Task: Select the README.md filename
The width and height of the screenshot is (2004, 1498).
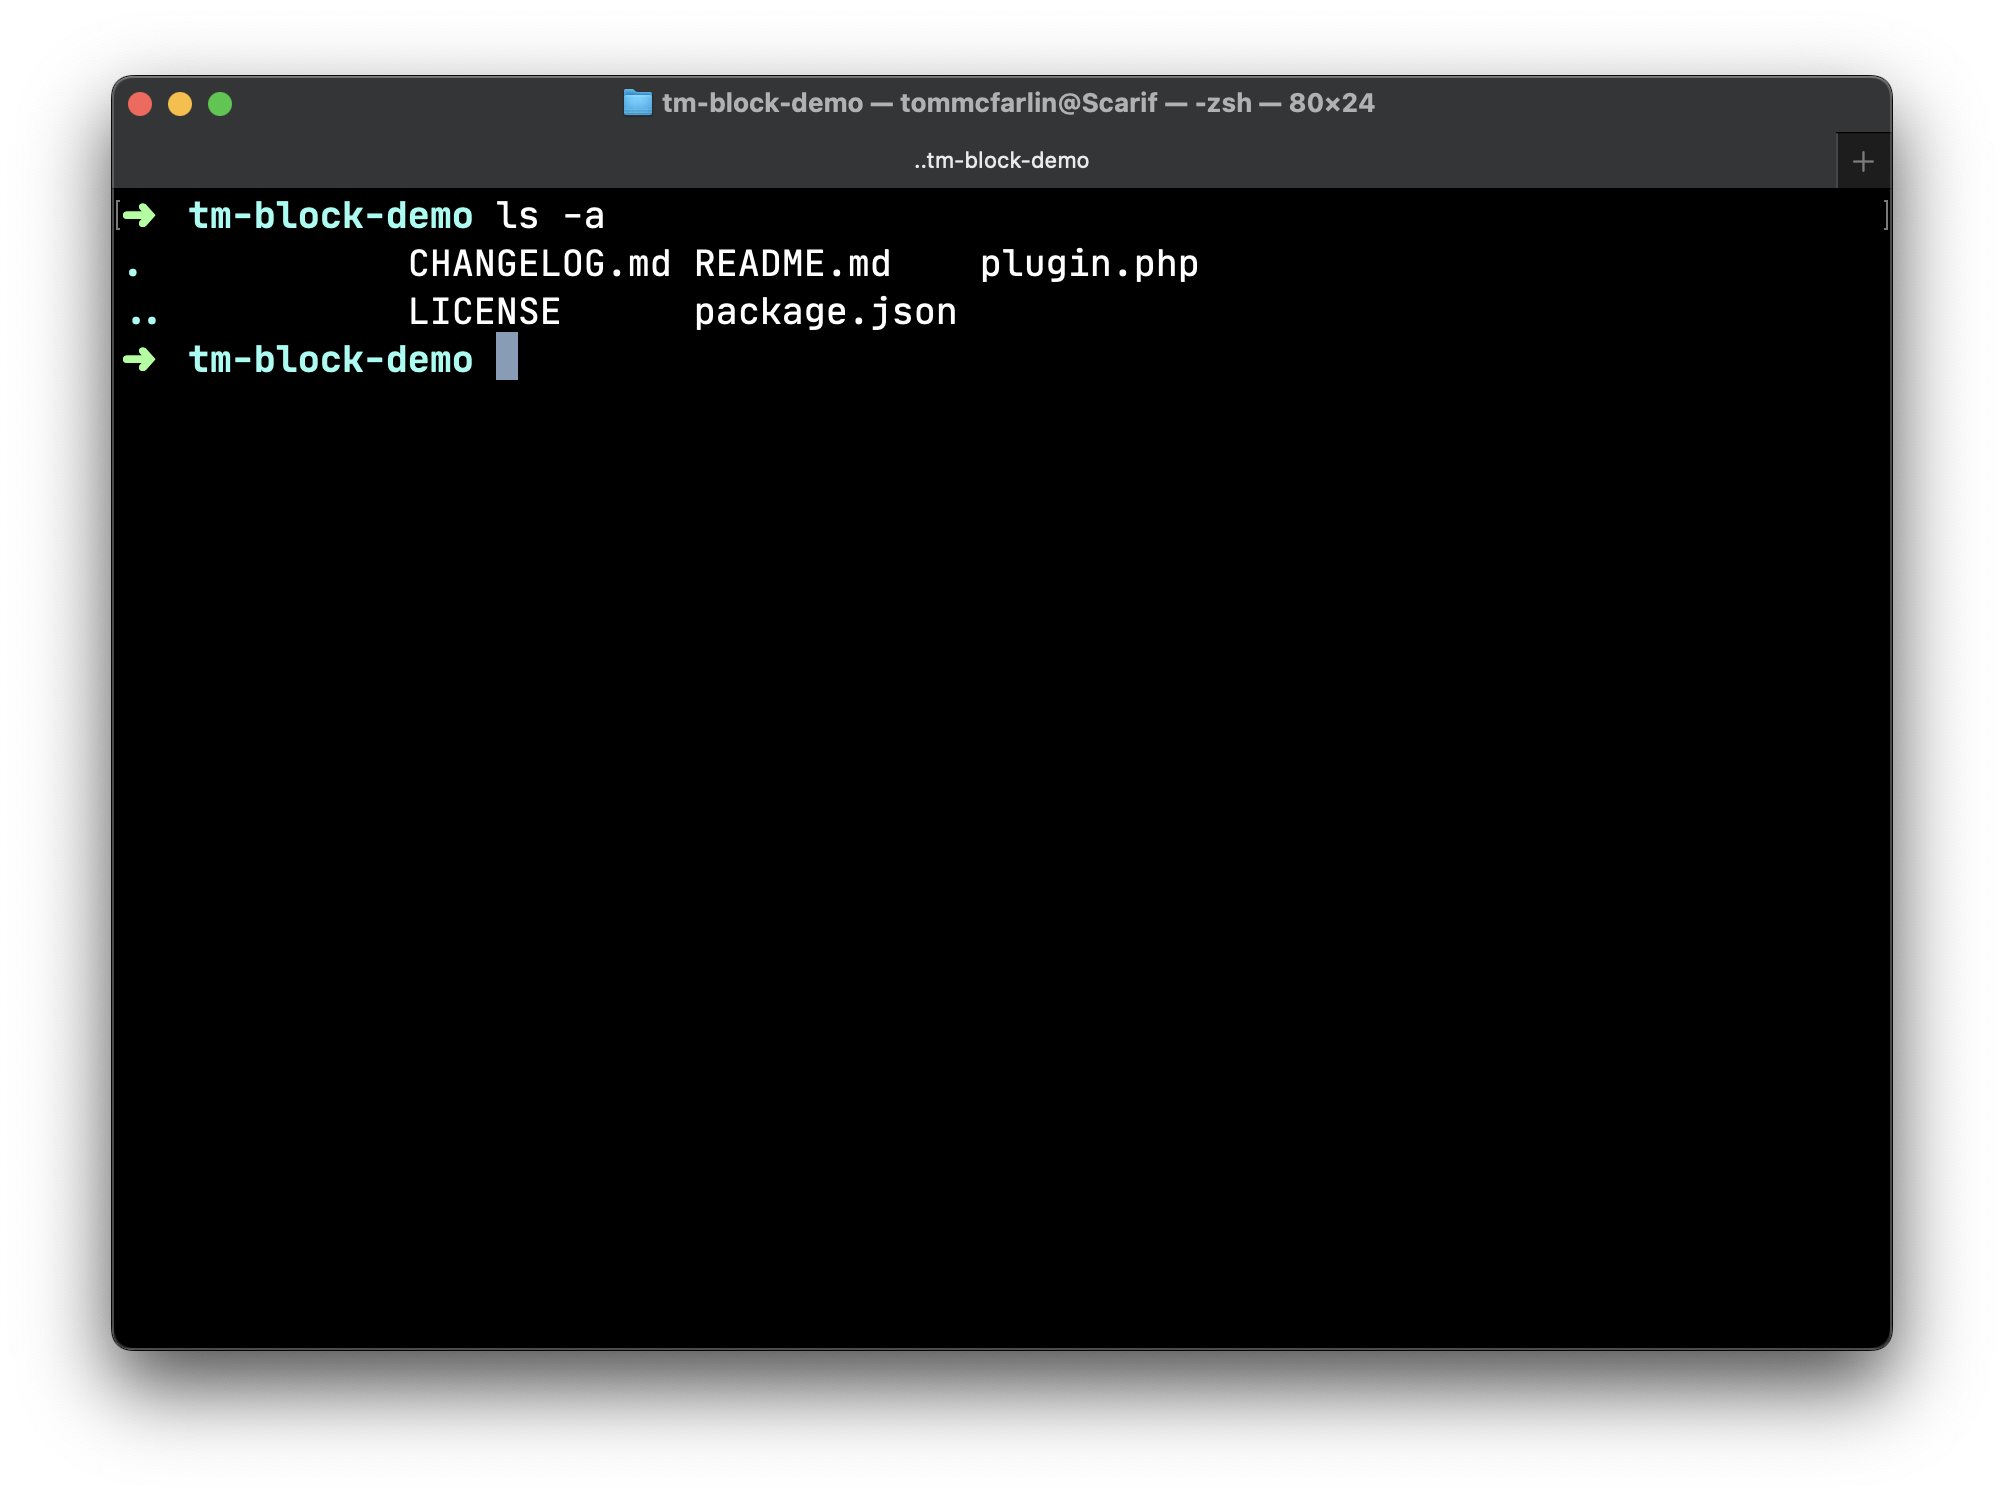Action: coord(793,263)
